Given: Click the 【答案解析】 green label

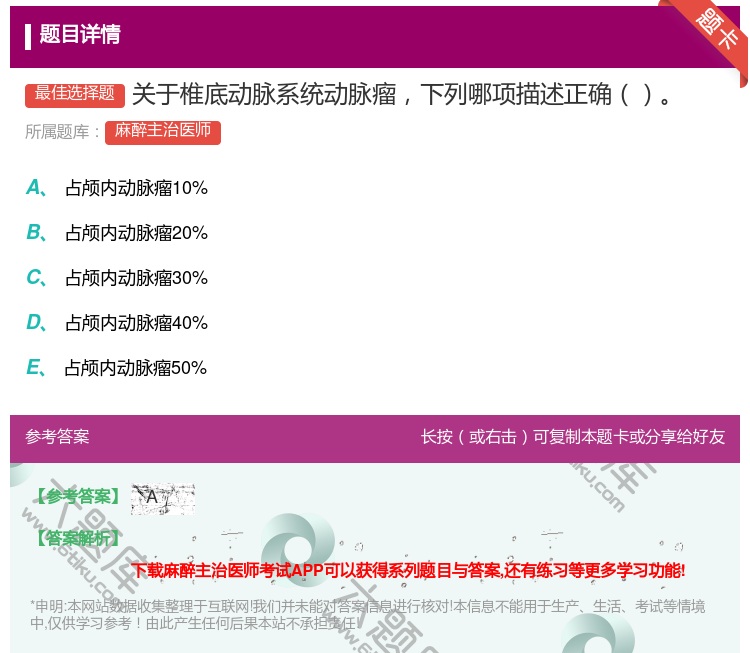Looking at the screenshot, I should (78, 539).
